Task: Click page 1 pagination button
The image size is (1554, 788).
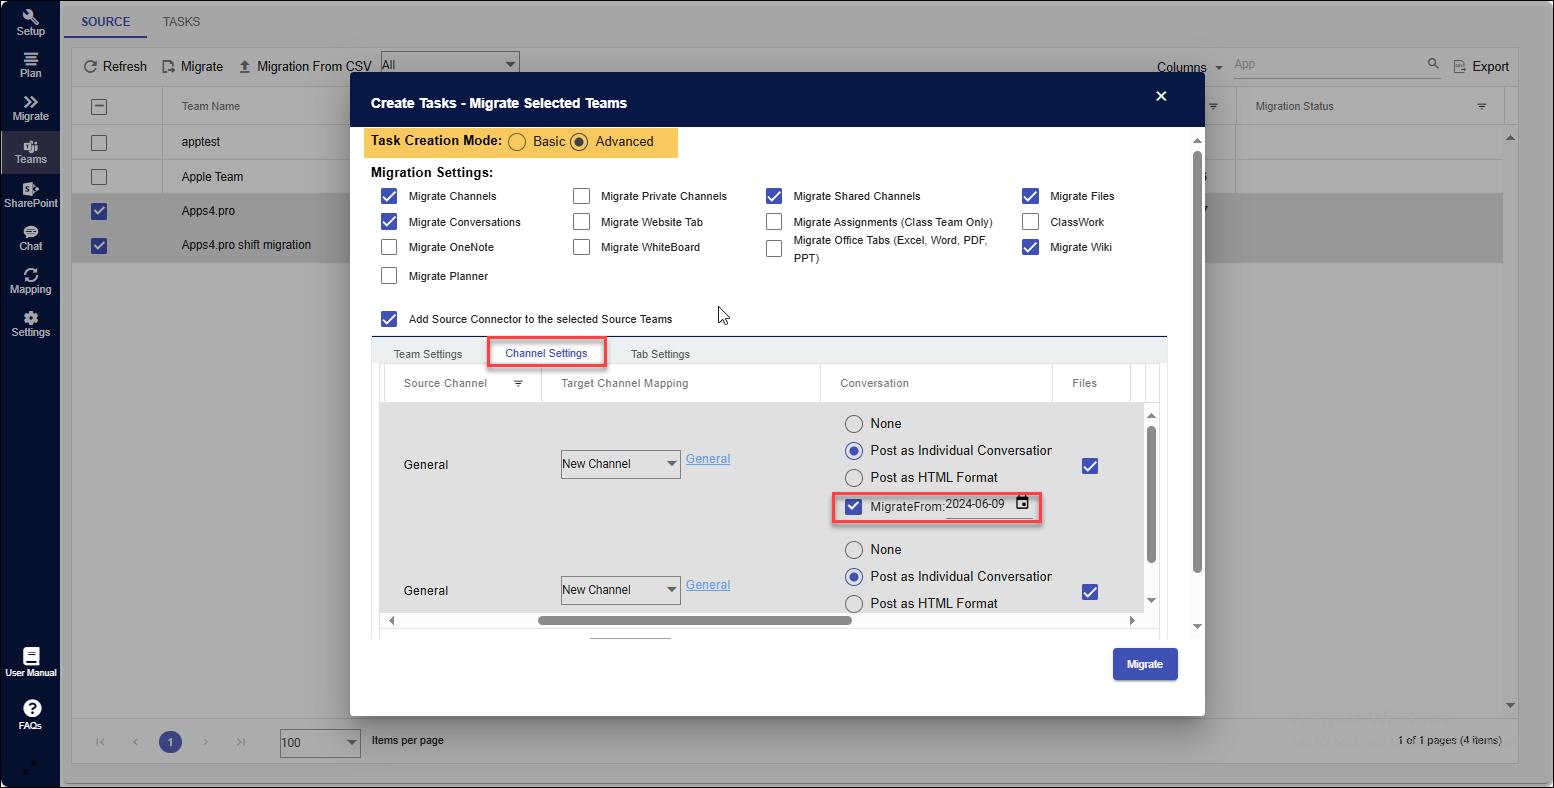Action: [171, 742]
